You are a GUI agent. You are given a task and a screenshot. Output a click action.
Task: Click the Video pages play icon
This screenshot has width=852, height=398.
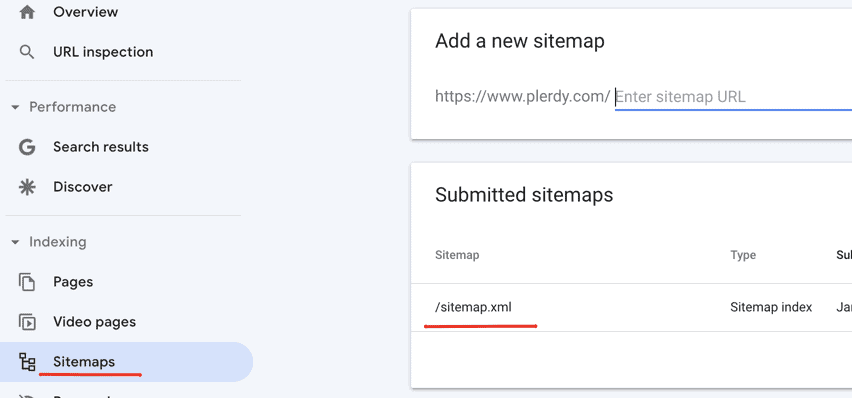[x=27, y=322]
